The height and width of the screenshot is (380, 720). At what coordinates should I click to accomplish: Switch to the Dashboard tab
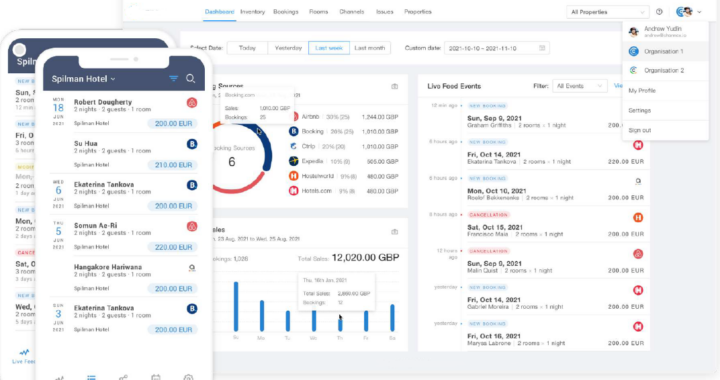pyautogui.click(x=219, y=12)
